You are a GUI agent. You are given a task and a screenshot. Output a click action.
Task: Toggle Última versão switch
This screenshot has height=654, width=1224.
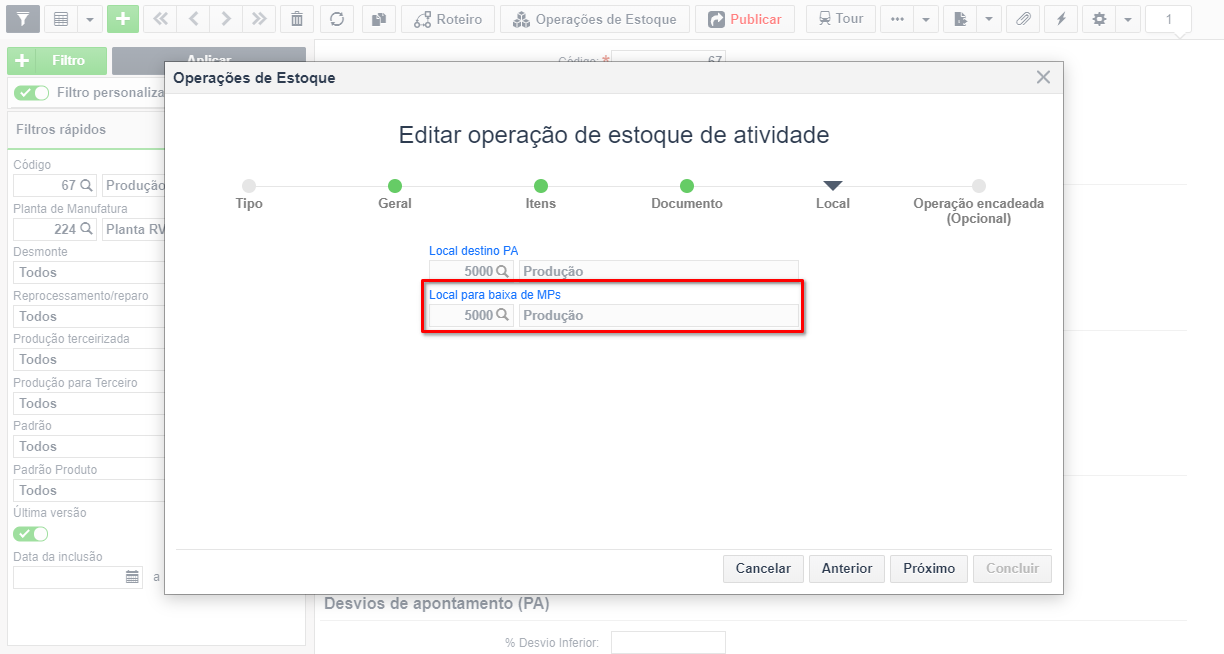pos(31,534)
